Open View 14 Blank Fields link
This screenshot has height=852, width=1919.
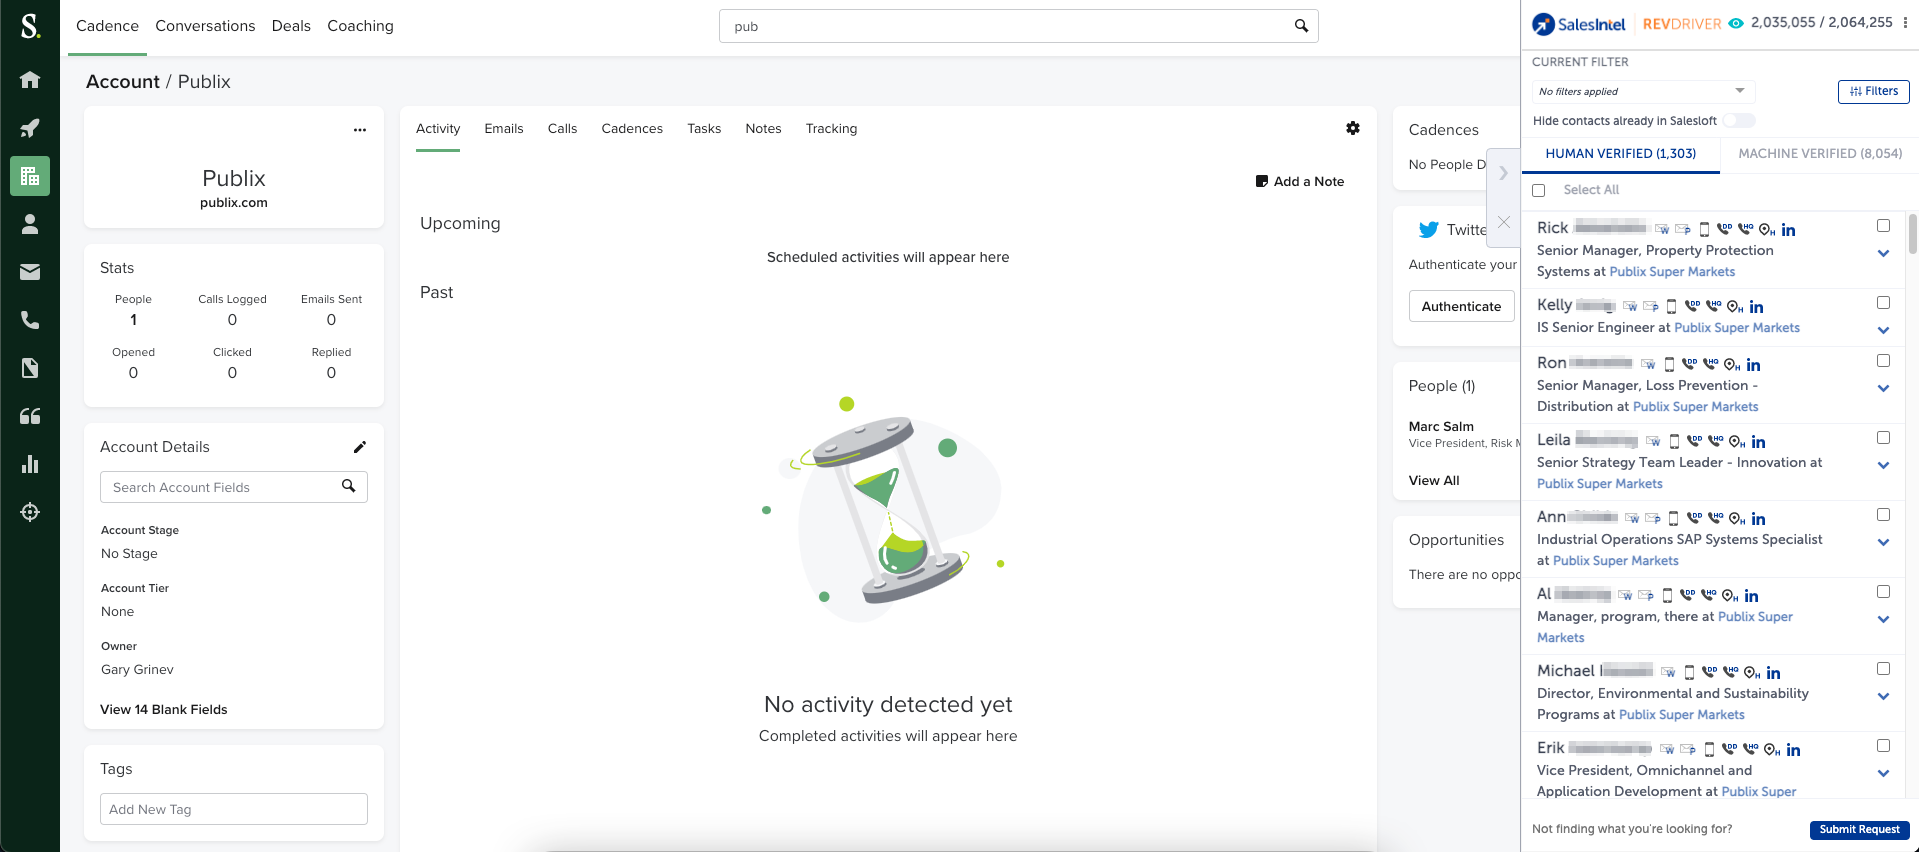tap(164, 709)
